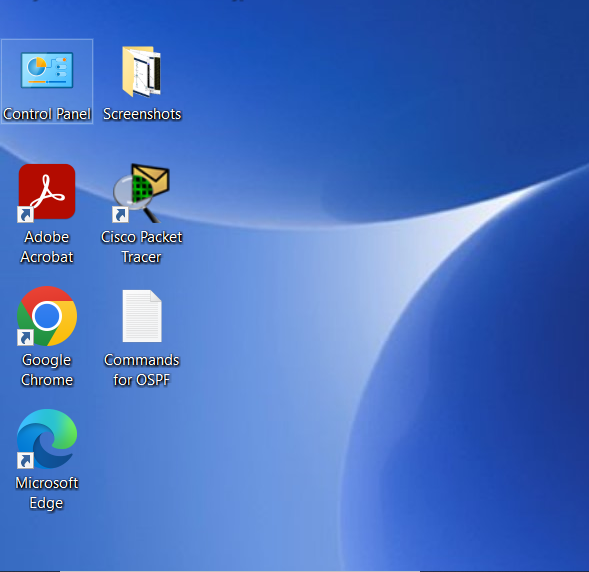
Task: Click the shortcut arrow overlay on Google Chrome
Action: point(26,338)
